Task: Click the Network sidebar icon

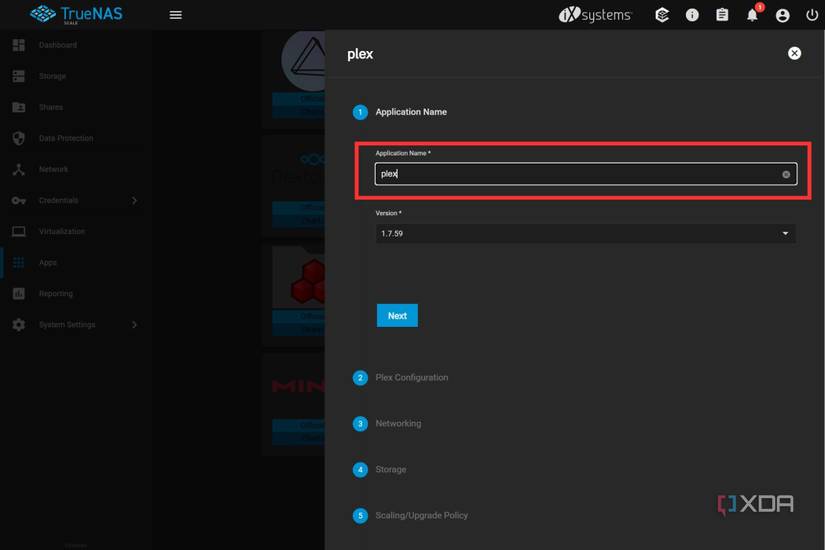Action: (18, 169)
